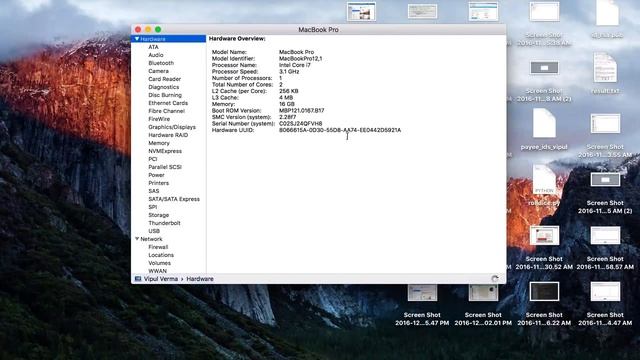Select Screen Shot ending 02.01 PM
Screen dimensions: 640x360
483,292
